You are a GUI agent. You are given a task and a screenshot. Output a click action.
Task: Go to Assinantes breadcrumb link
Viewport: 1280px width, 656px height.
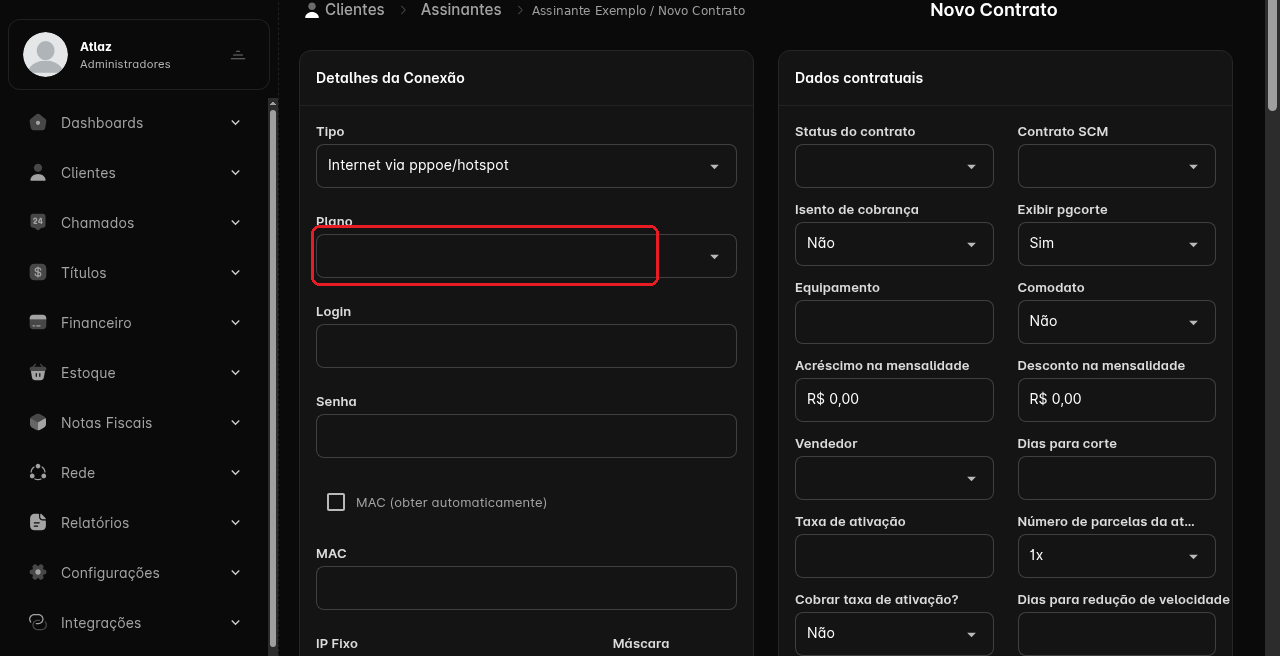(x=461, y=9)
